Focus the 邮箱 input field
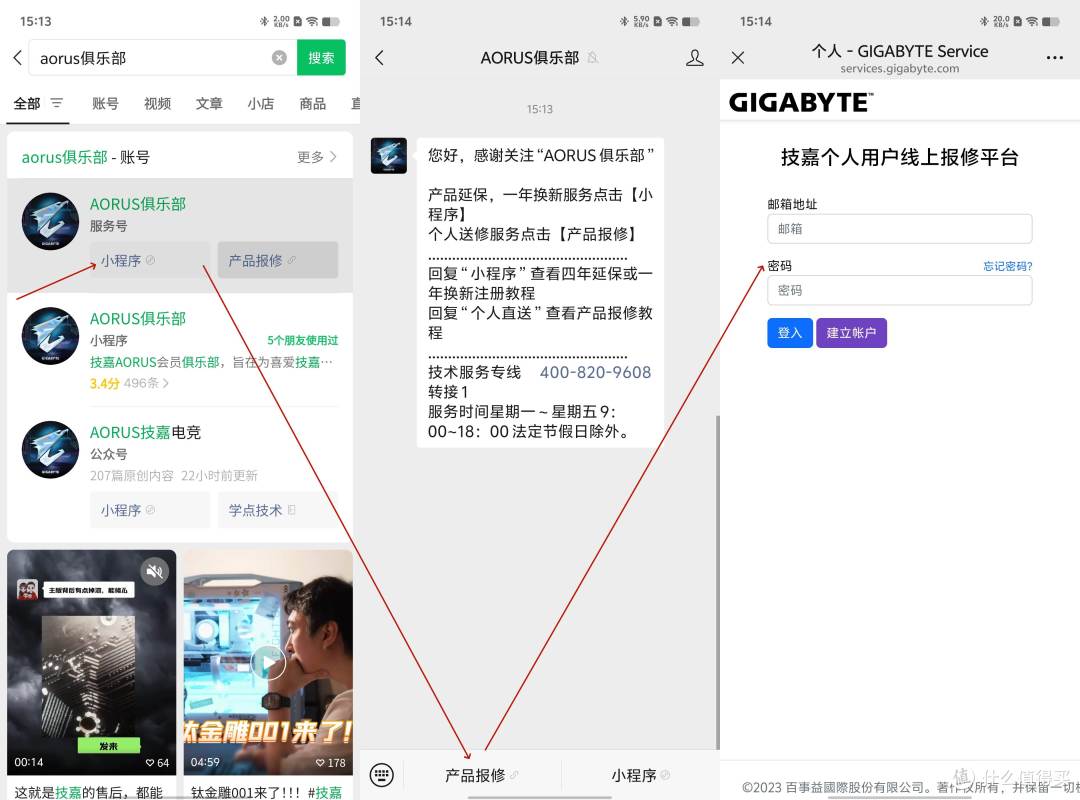The width and height of the screenshot is (1080, 800). 900,229
